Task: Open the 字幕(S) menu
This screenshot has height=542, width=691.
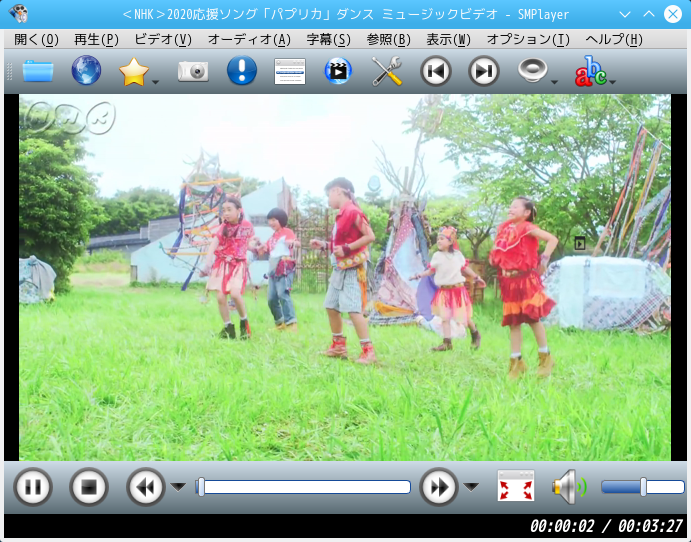Action: click(x=328, y=40)
